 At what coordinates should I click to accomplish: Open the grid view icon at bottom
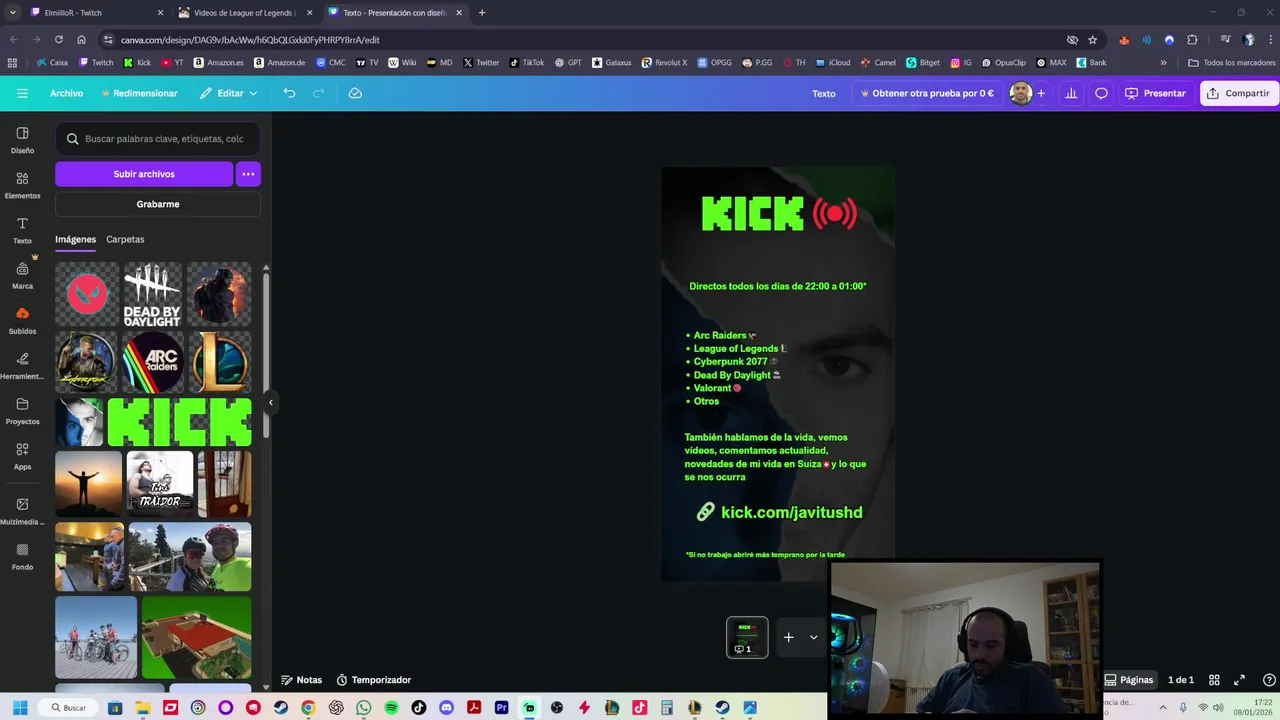[1214, 680]
